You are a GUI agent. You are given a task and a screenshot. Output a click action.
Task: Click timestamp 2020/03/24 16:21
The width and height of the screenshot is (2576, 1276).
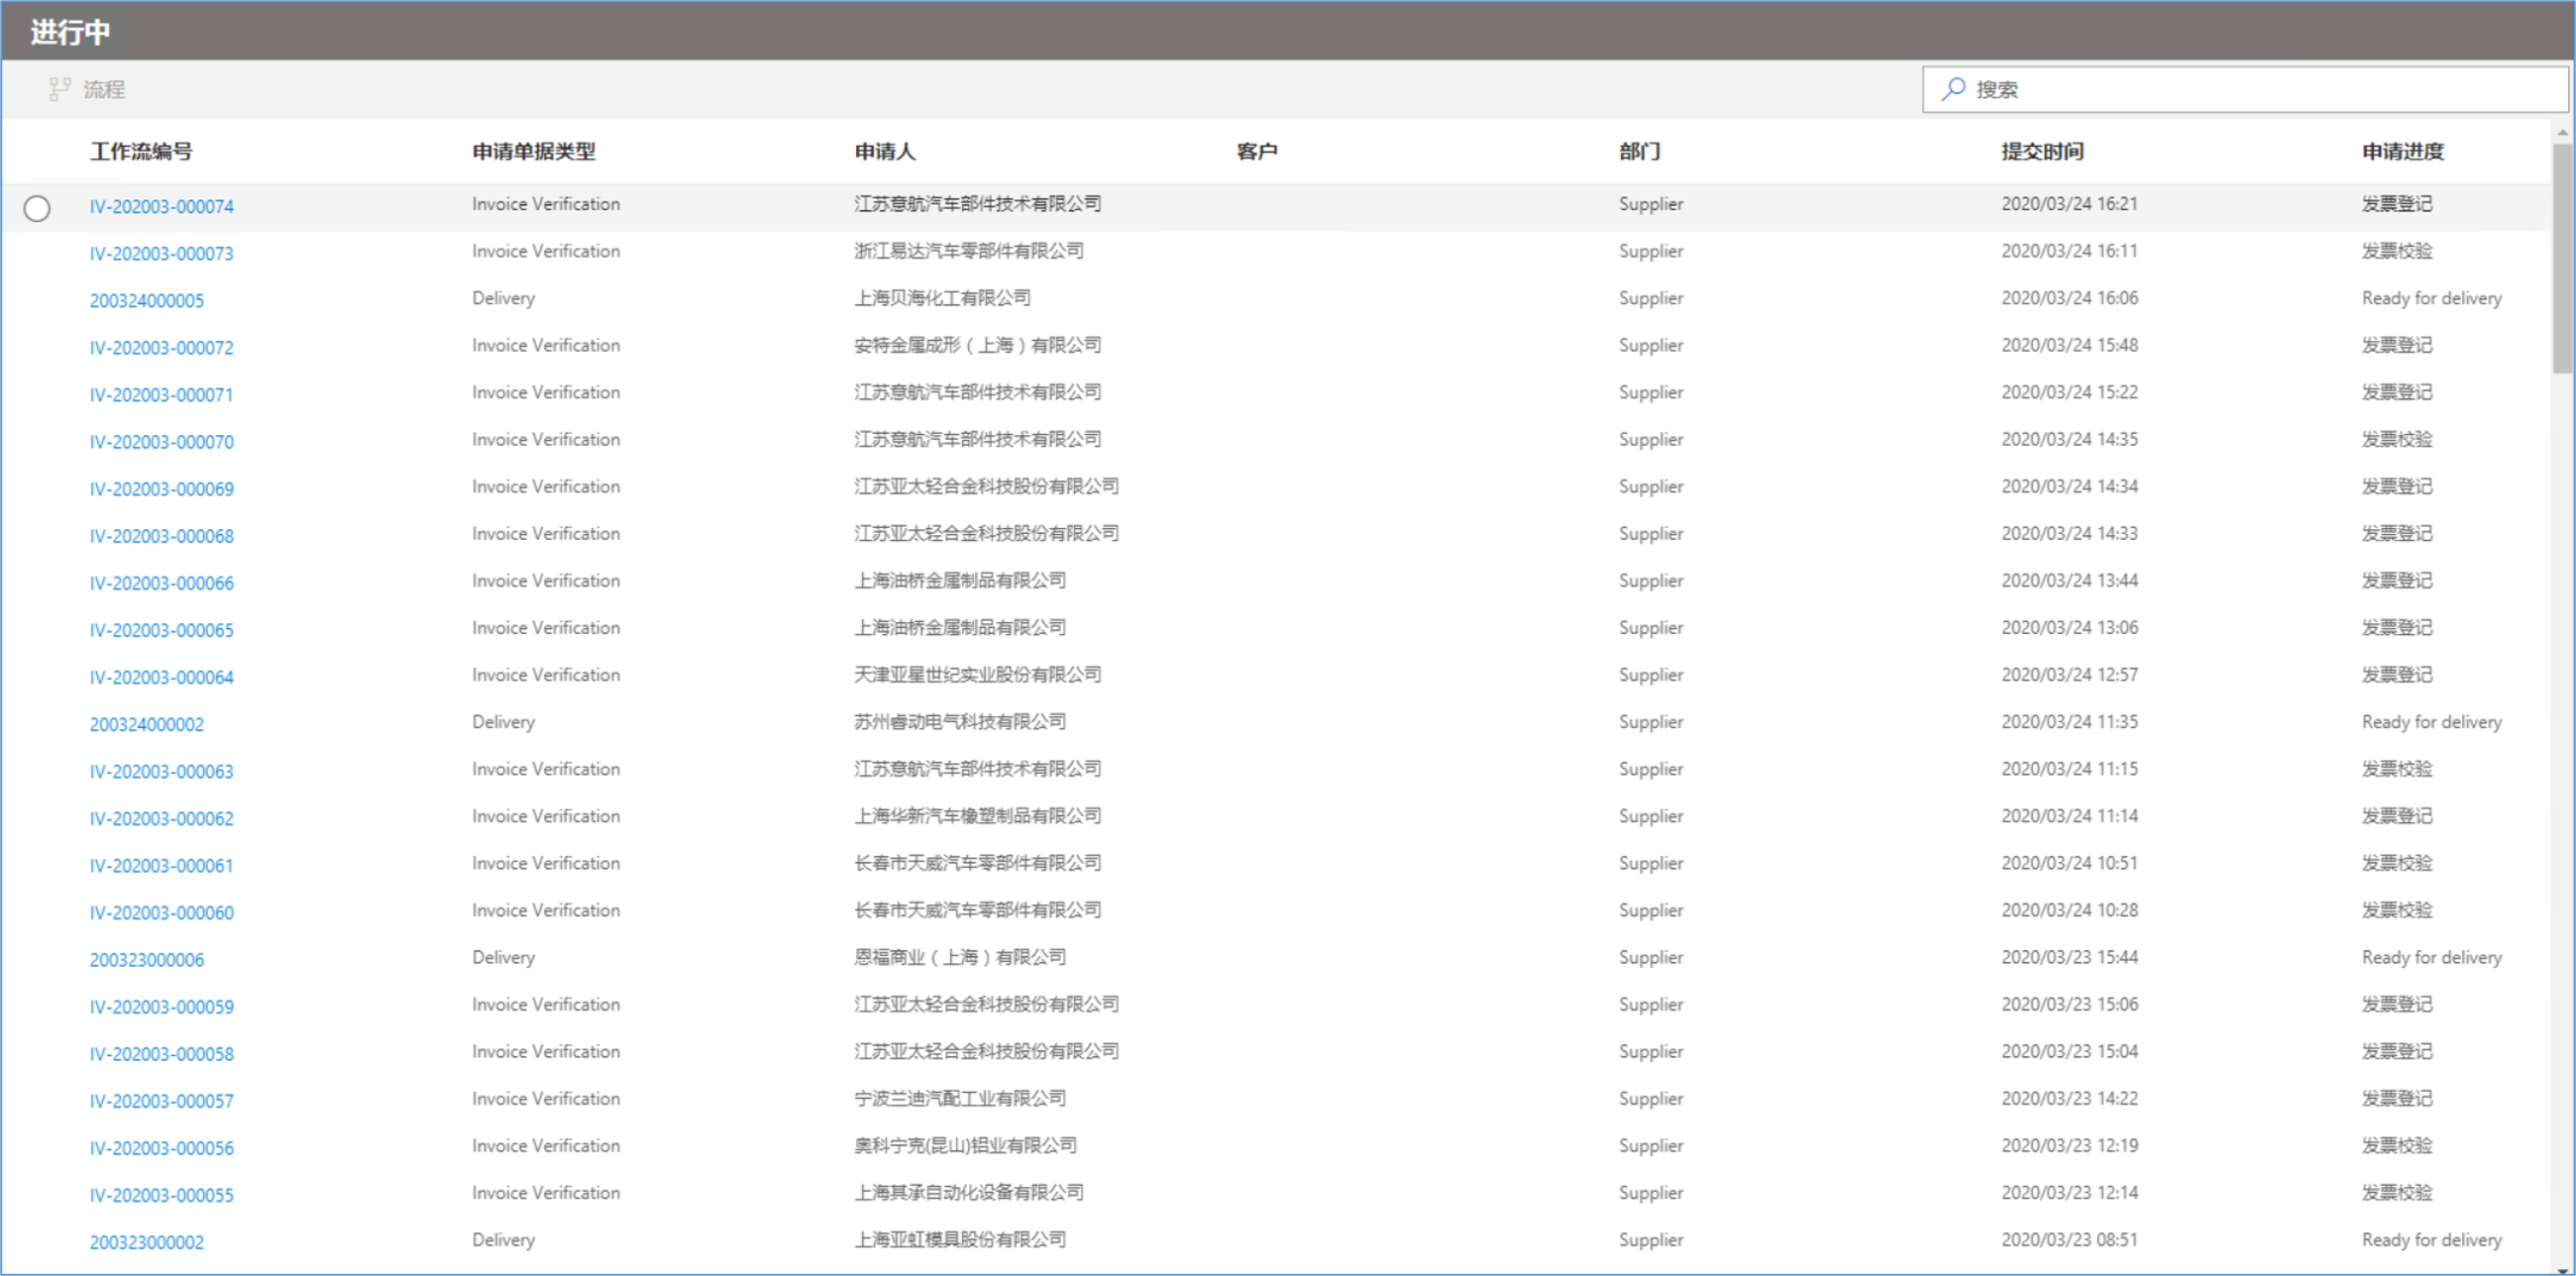2069,203
